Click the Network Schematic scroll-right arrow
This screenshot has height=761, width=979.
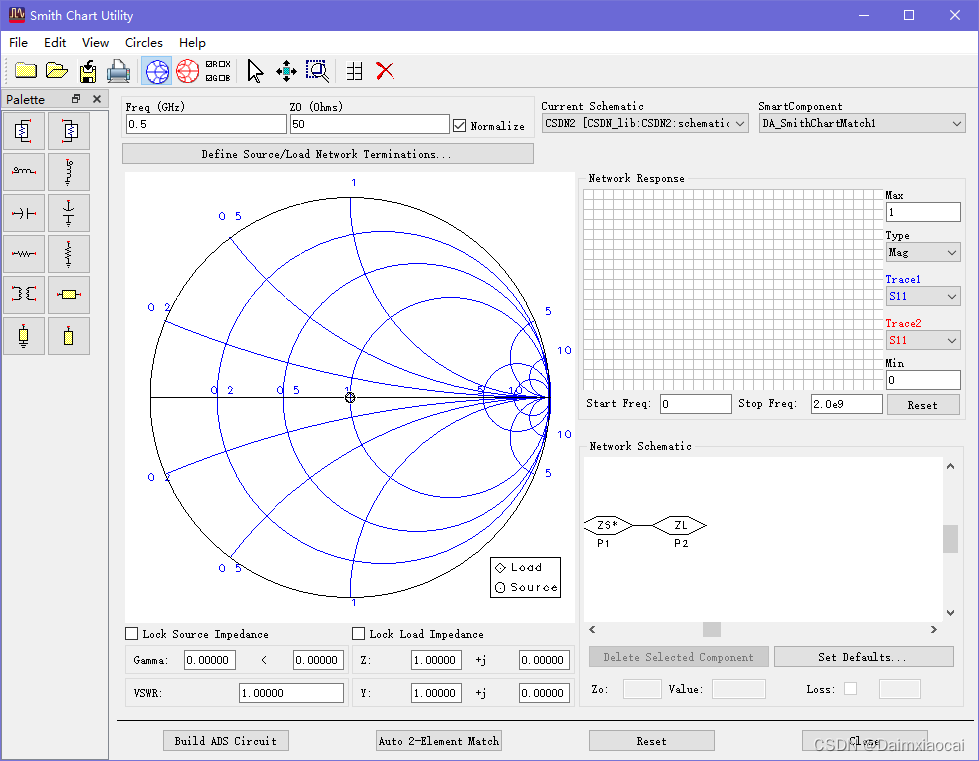(933, 629)
